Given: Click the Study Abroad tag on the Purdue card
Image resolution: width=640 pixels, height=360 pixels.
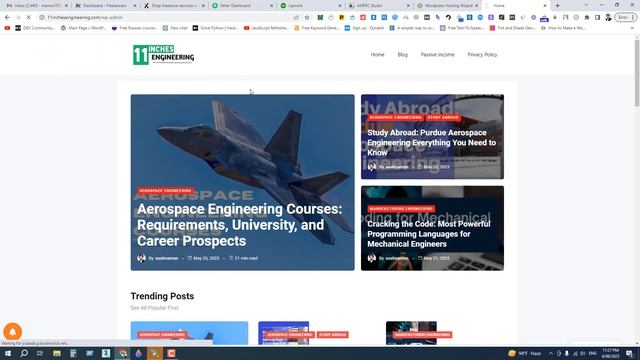Looking at the screenshot, I should pyautogui.click(x=443, y=118).
